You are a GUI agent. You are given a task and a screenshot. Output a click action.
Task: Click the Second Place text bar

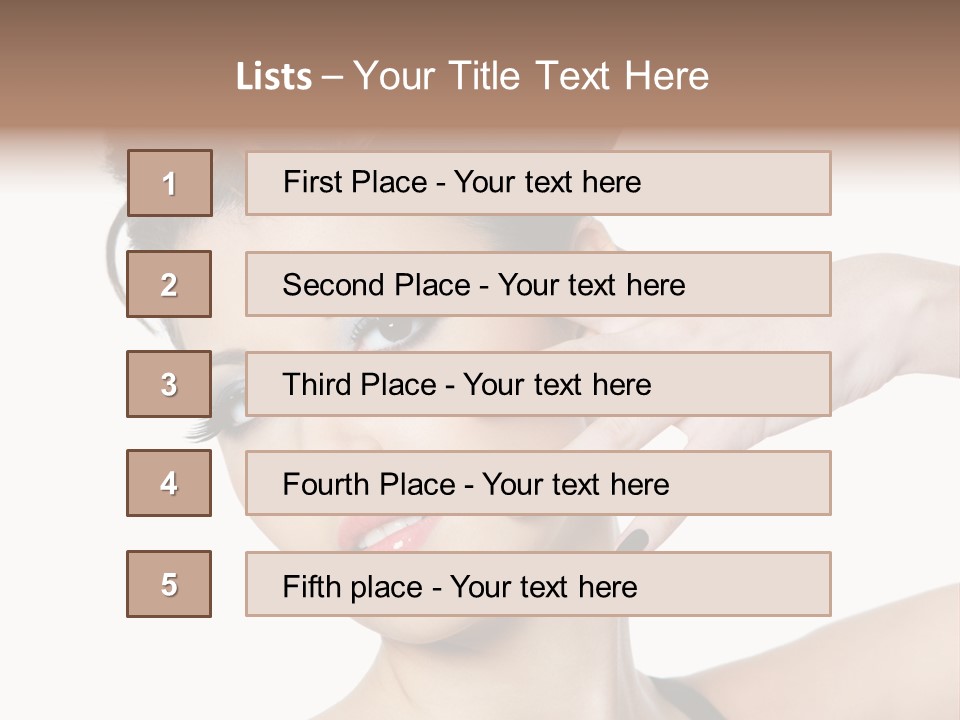pyautogui.click(x=538, y=284)
